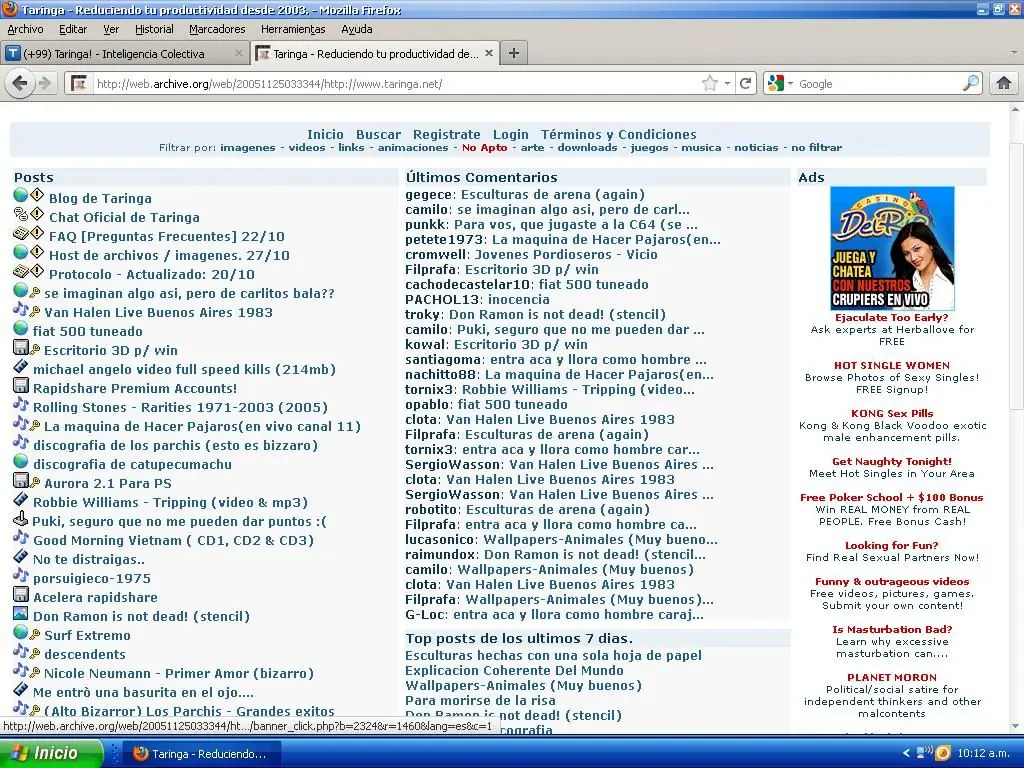The image size is (1024, 768).
Task: Click the Casino Del Rio ad banner
Action: 892,248
